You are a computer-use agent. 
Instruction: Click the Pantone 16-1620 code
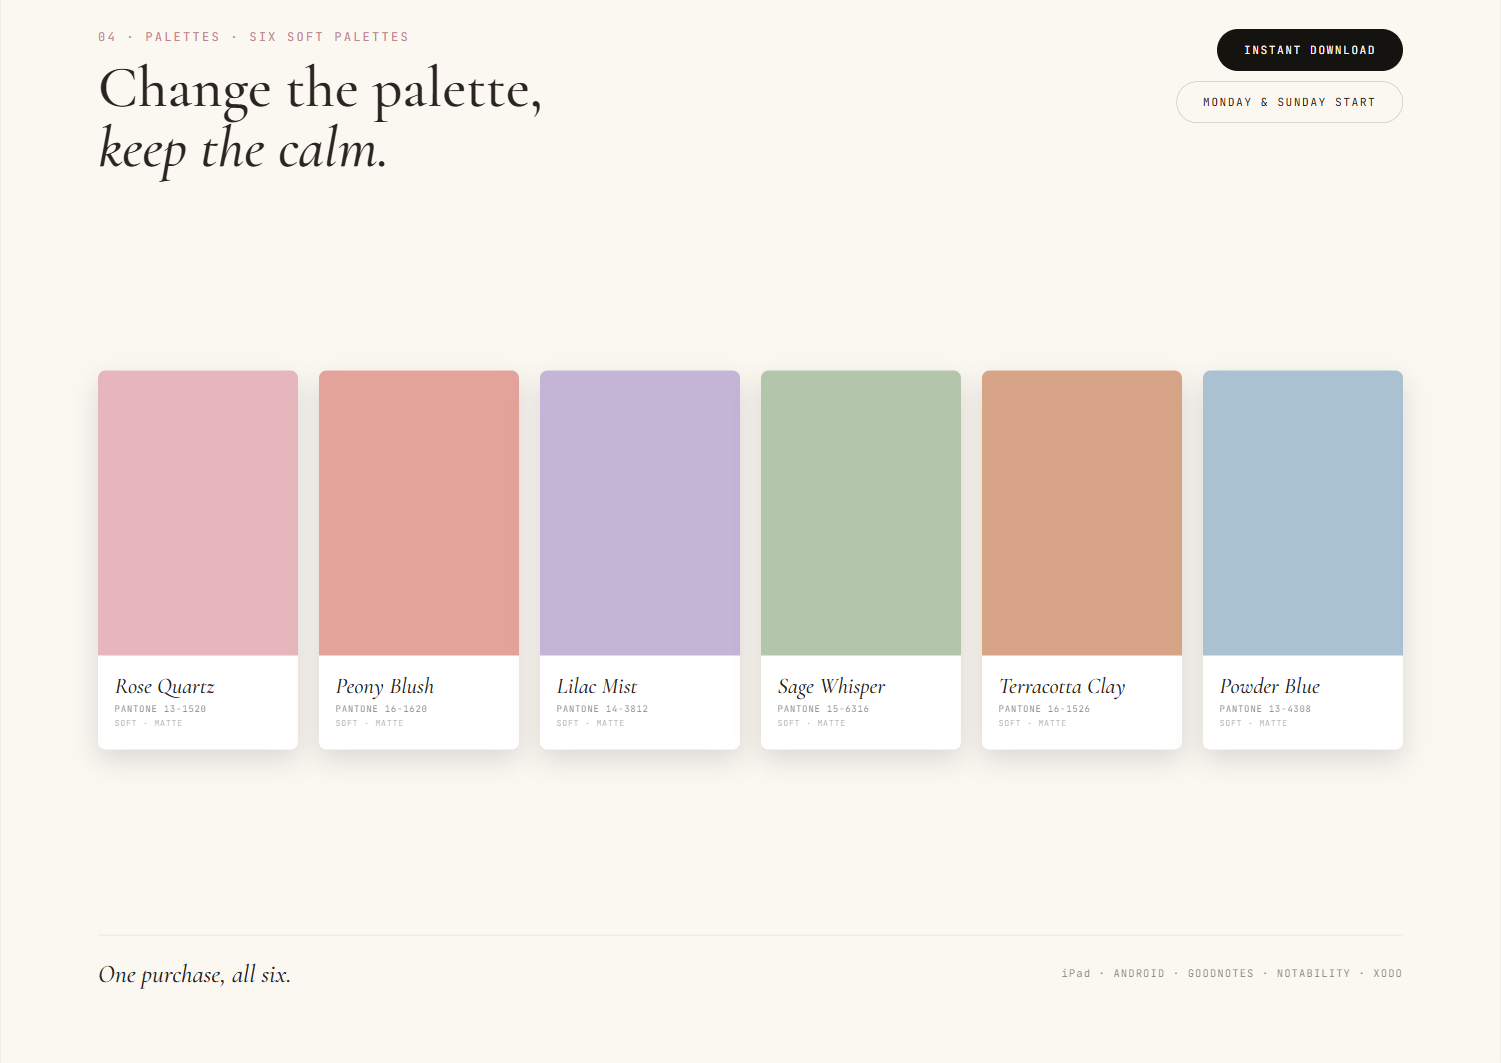pos(381,709)
